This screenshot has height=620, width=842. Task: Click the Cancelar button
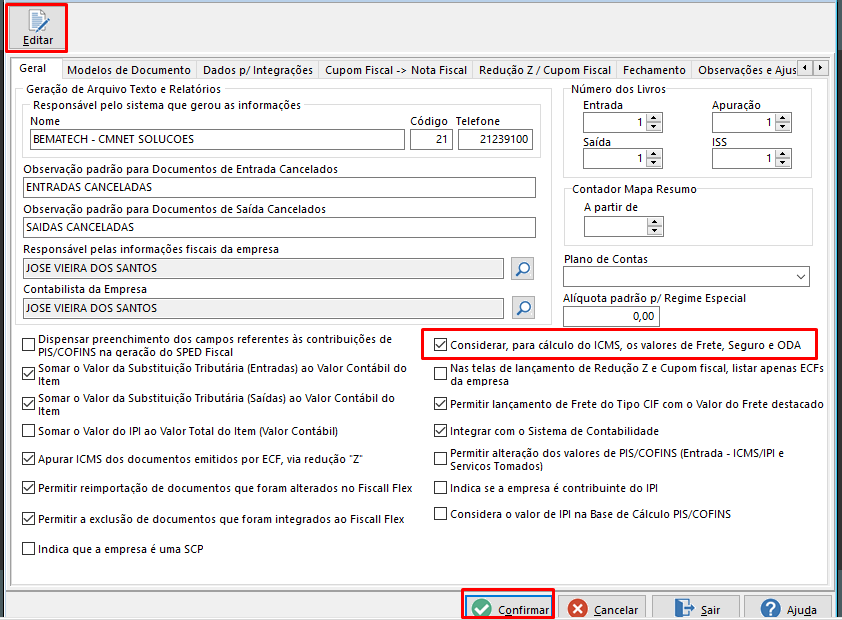(x=603, y=608)
